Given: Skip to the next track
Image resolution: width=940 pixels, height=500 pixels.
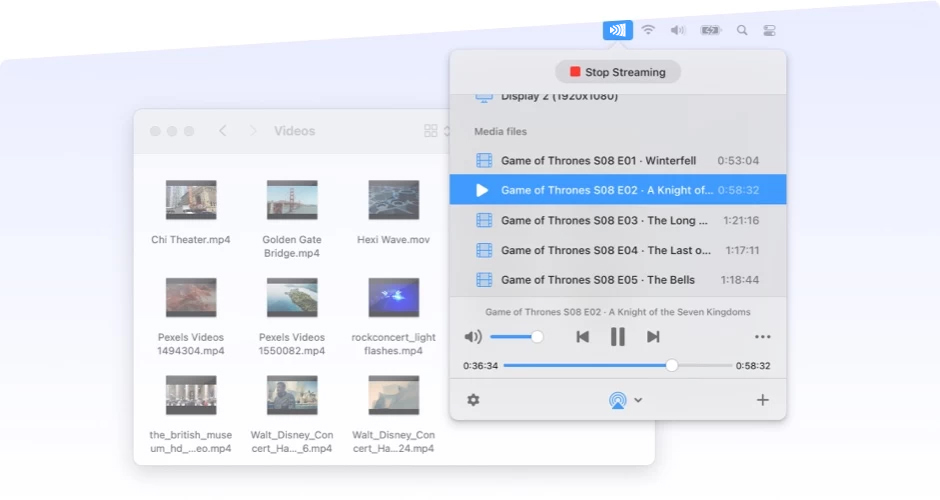Looking at the screenshot, I should tap(653, 337).
